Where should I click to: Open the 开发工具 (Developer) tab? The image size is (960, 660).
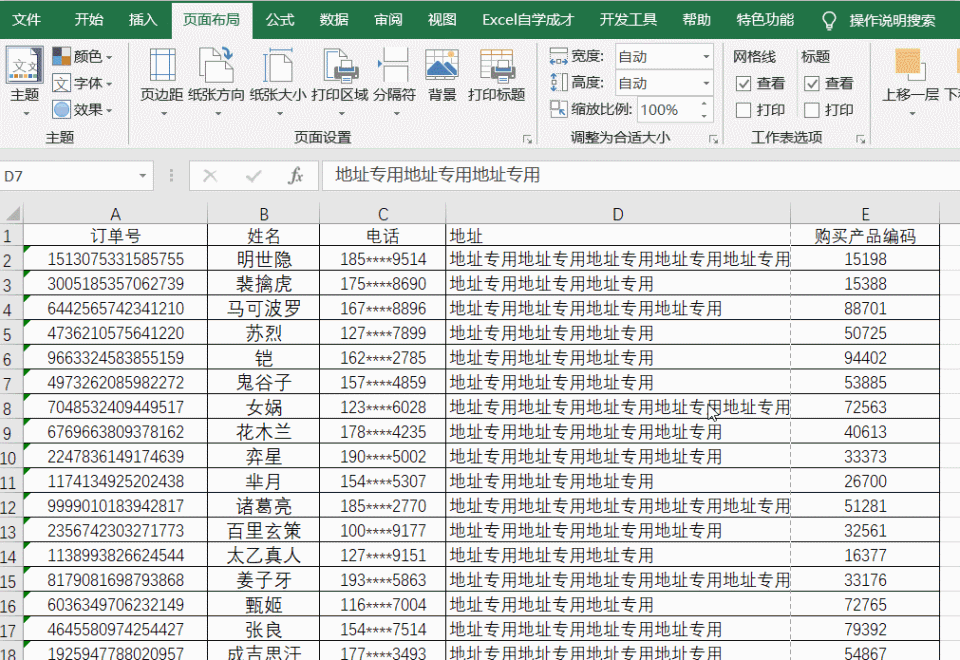click(x=628, y=18)
